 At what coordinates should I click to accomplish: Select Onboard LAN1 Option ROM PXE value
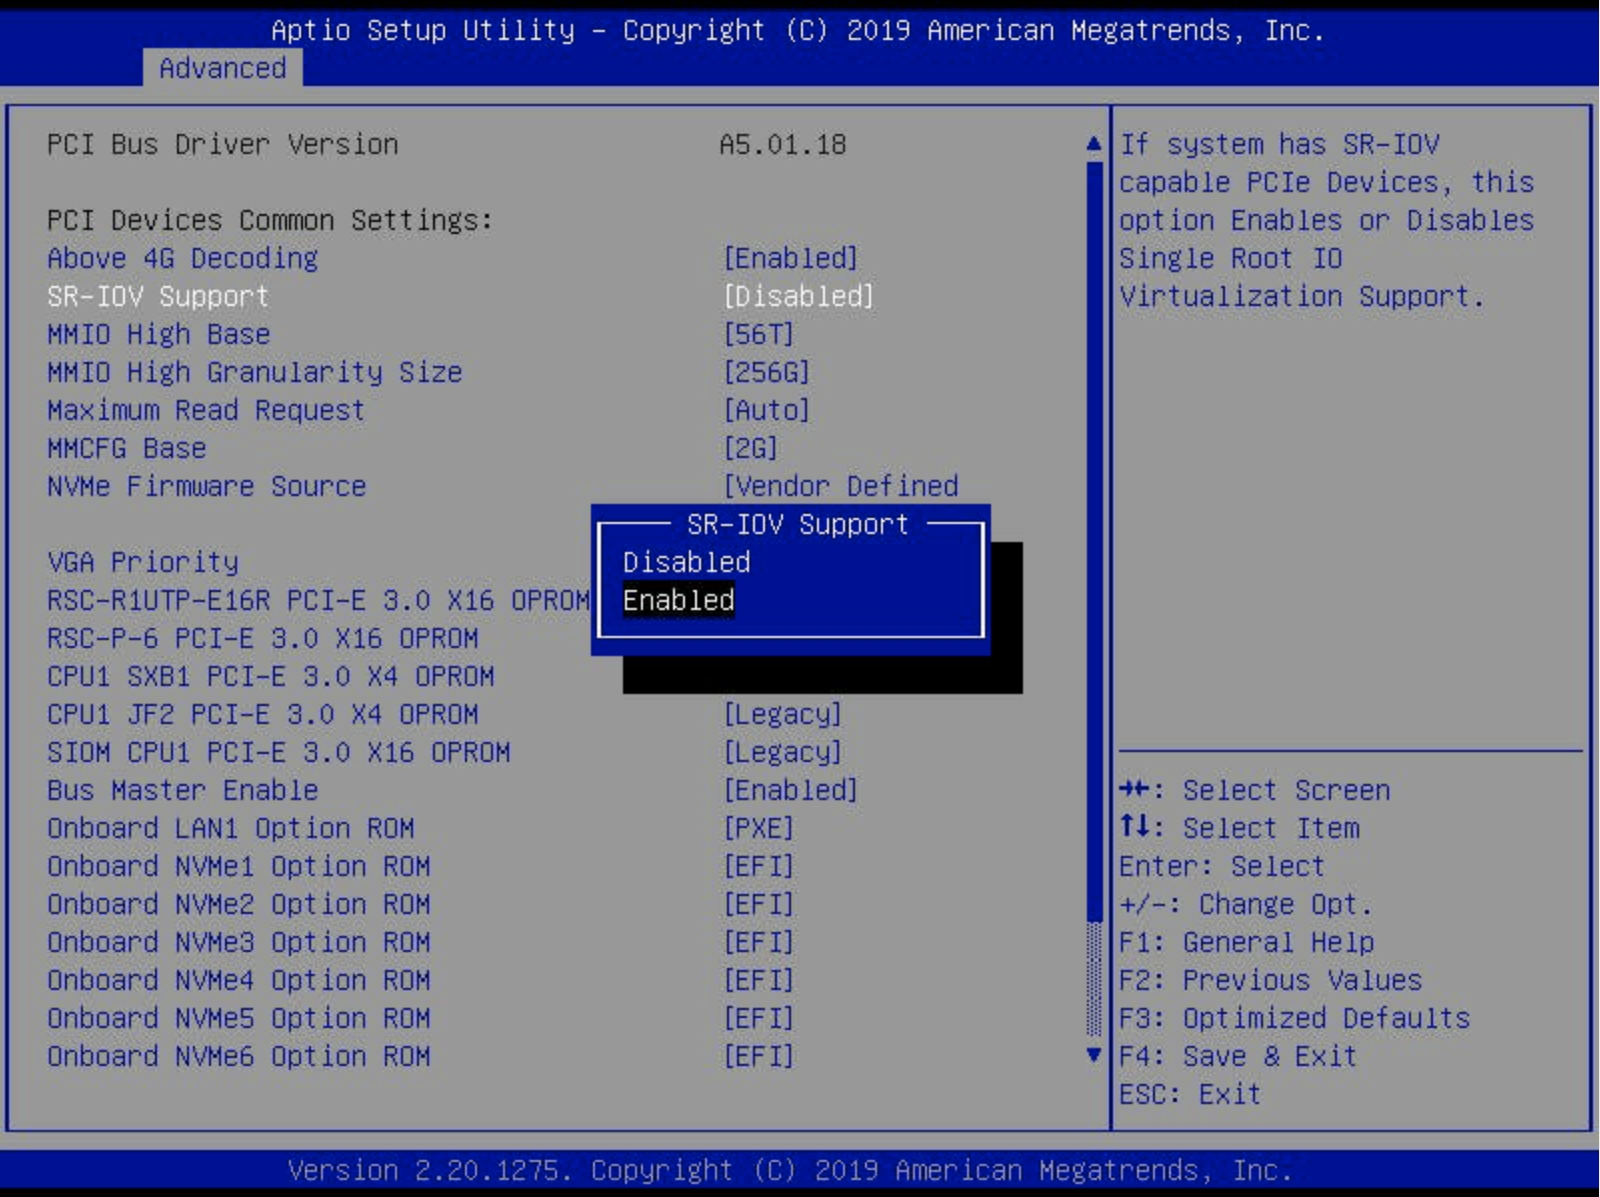758,828
